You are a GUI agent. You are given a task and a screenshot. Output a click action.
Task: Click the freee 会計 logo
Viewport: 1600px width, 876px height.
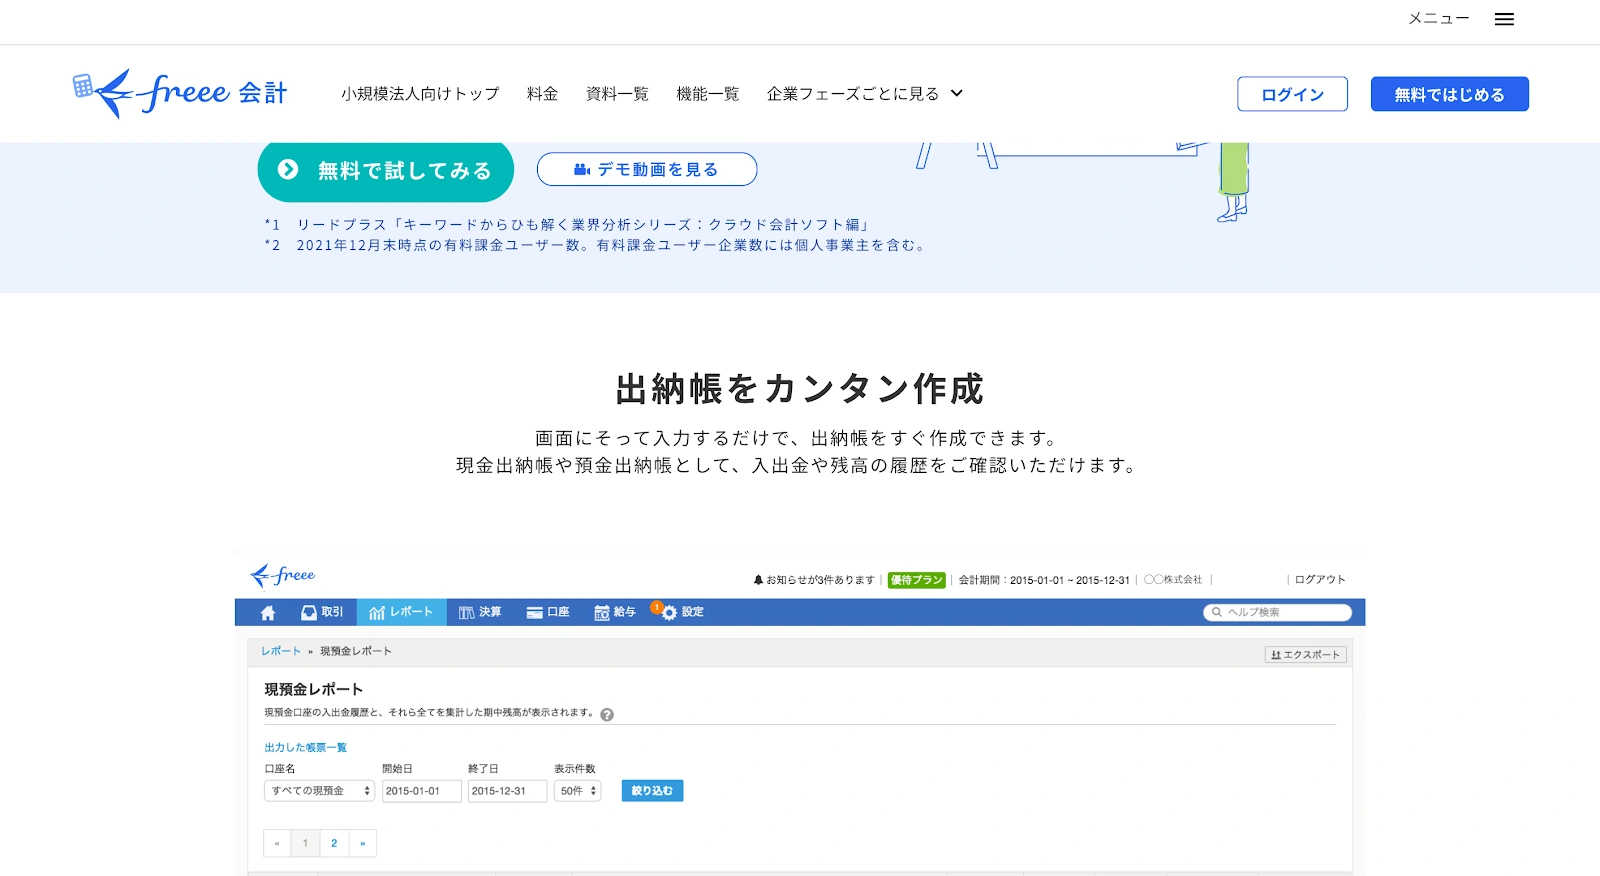[180, 93]
